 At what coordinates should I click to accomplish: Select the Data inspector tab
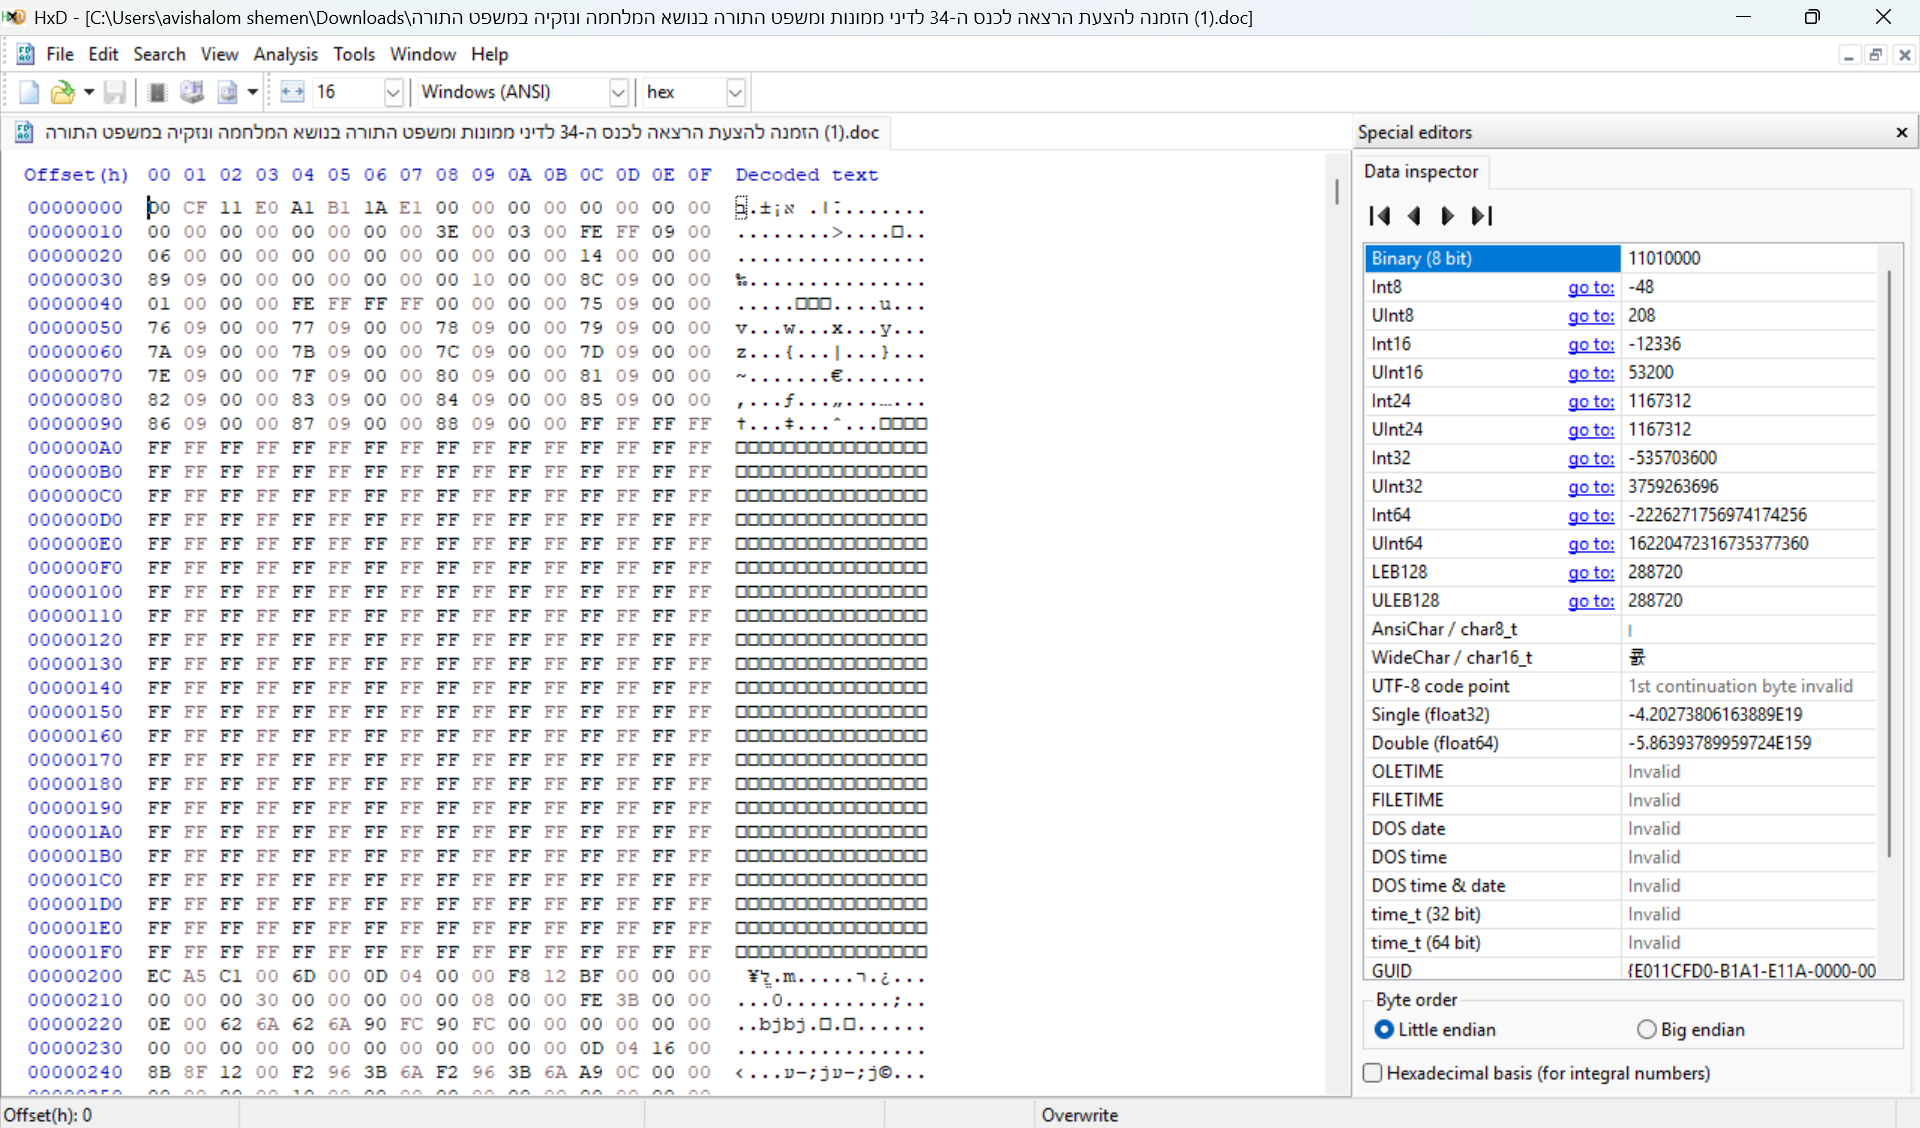pos(1421,172)
